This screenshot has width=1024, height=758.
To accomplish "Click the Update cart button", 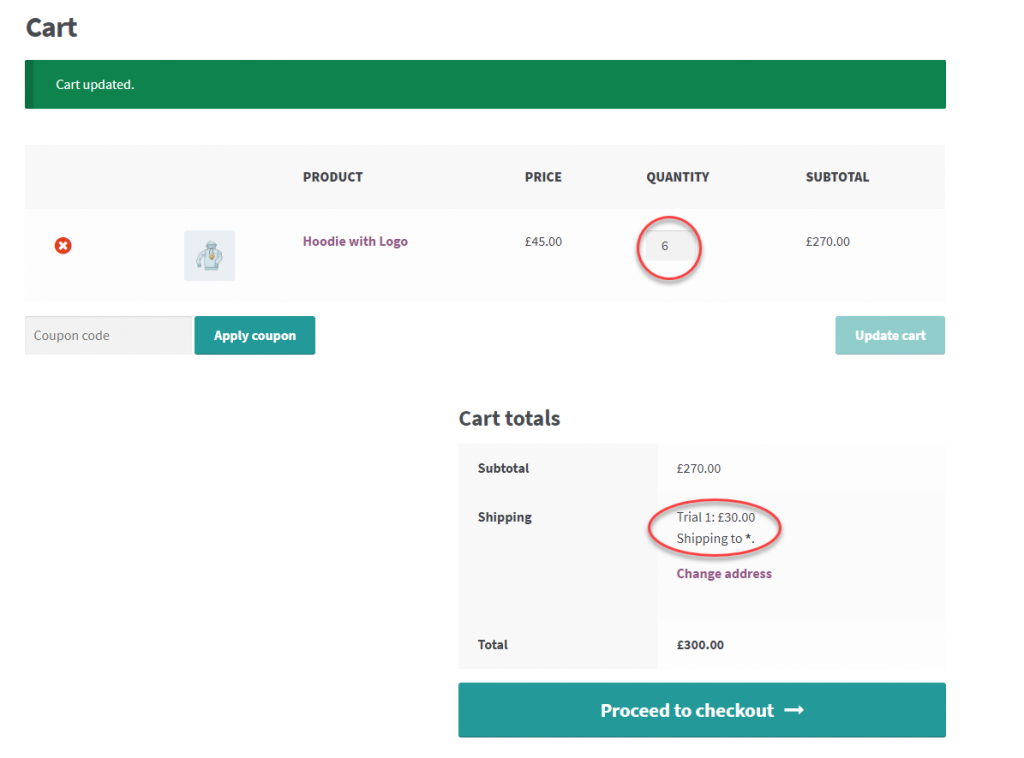I will click(890, 336).
